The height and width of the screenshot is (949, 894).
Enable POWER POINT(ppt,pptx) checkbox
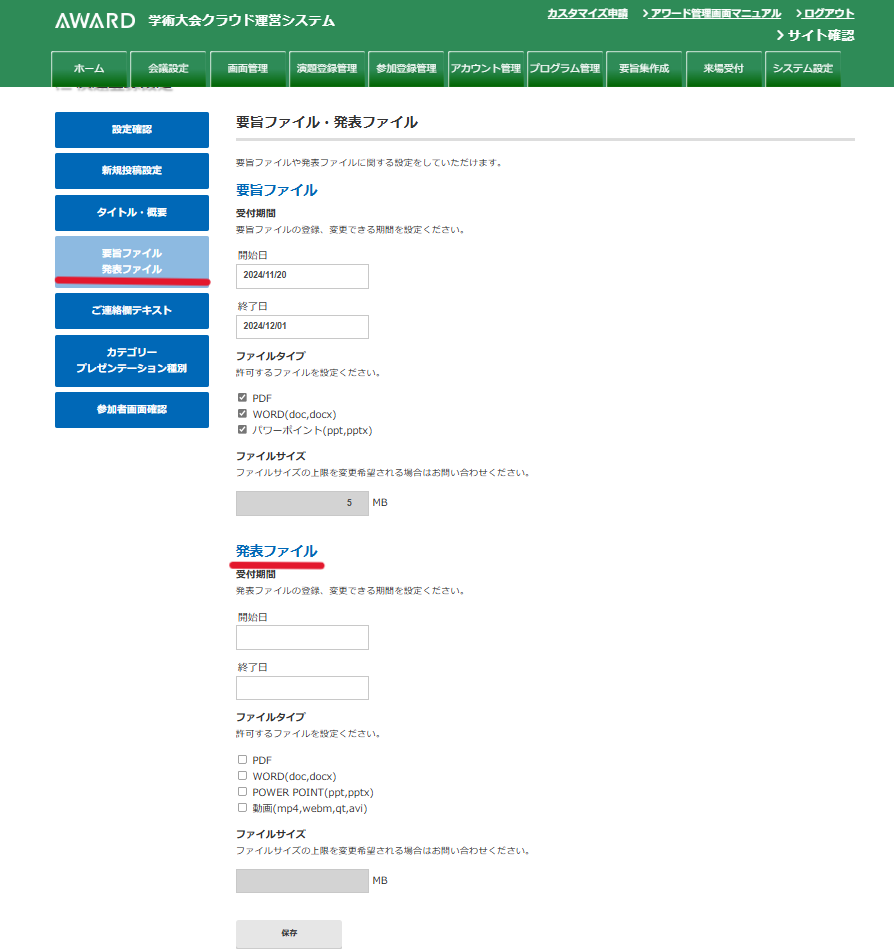click(x=242, y=792)
